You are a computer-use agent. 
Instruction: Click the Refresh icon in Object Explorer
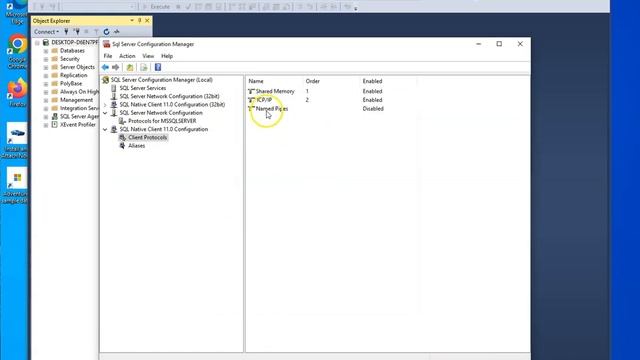tap(106, 31)
